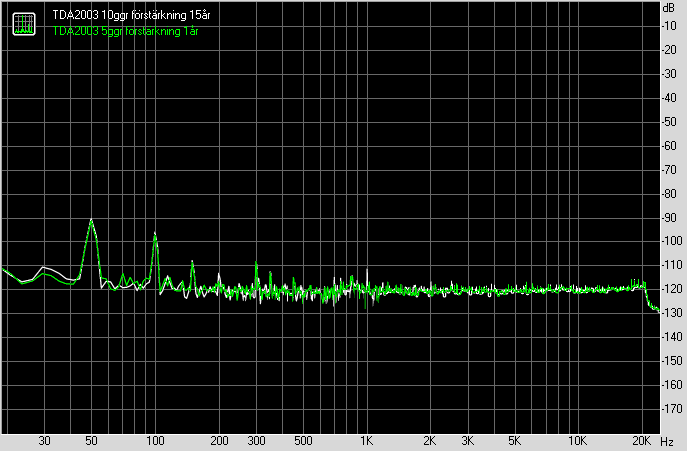The height and width of the screenshot is (451, 687).
Task: Click the -80 dB axis label
Action: click(669, 193)
